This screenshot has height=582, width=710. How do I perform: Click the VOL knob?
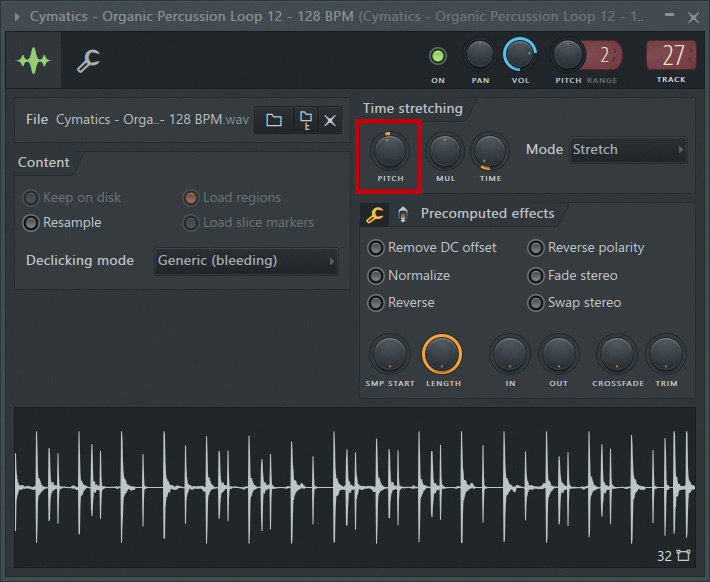pyautogui.click(x=520, y=54)
